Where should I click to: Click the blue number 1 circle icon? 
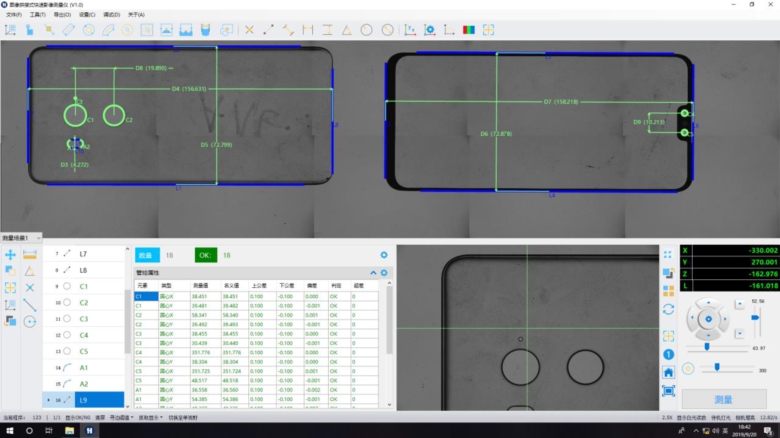(668, 354)
